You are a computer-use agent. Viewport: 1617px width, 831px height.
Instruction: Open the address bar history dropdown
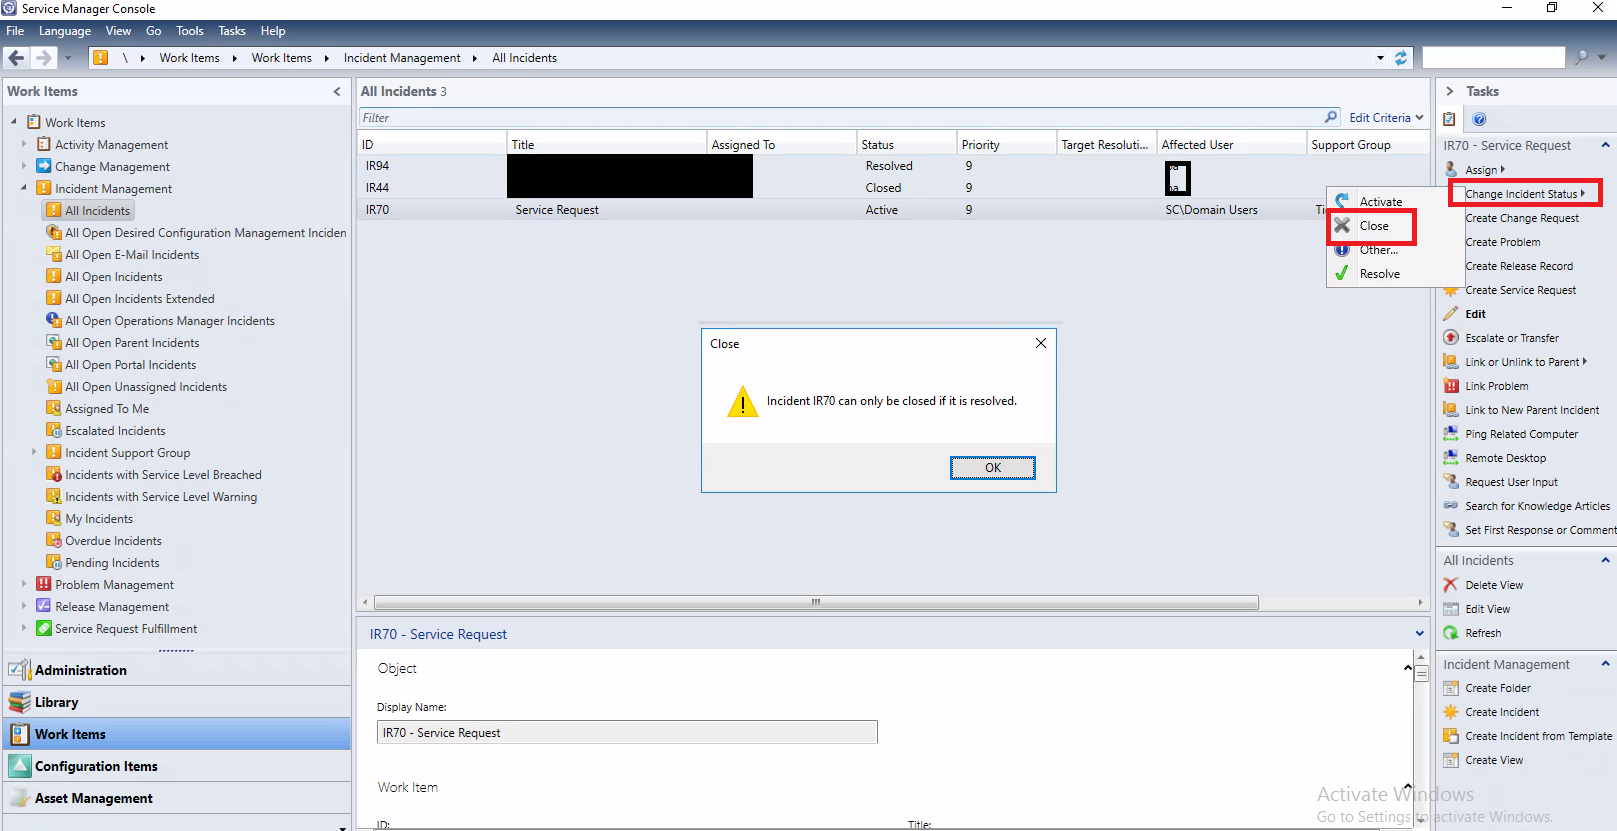(1380, 58)
